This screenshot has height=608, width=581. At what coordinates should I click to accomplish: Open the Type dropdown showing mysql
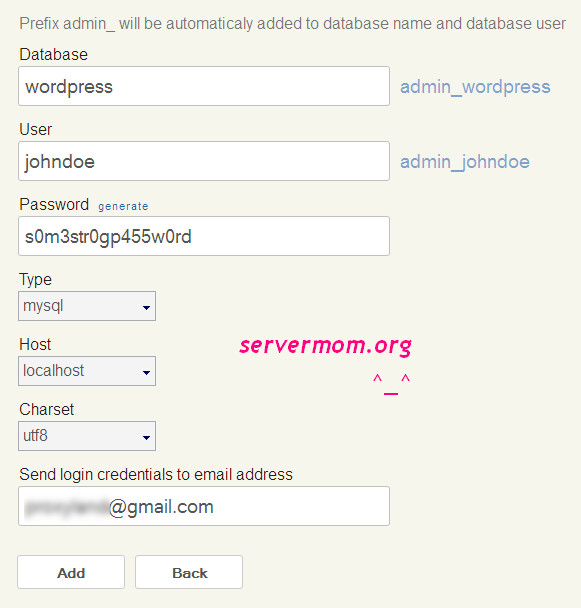[87, 306]
